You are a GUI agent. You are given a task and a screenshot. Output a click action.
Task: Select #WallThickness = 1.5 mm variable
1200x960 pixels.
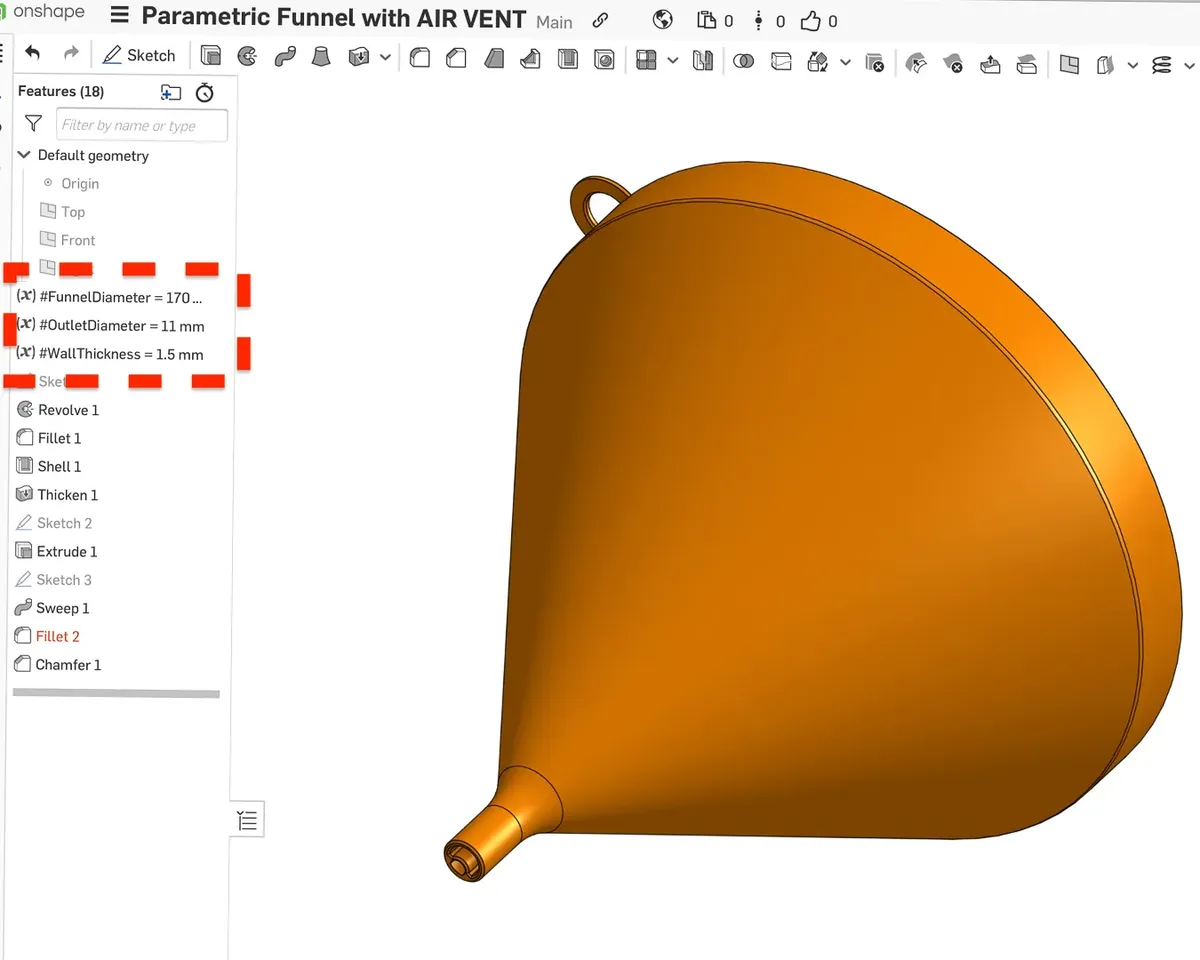(x=110, y=354)
